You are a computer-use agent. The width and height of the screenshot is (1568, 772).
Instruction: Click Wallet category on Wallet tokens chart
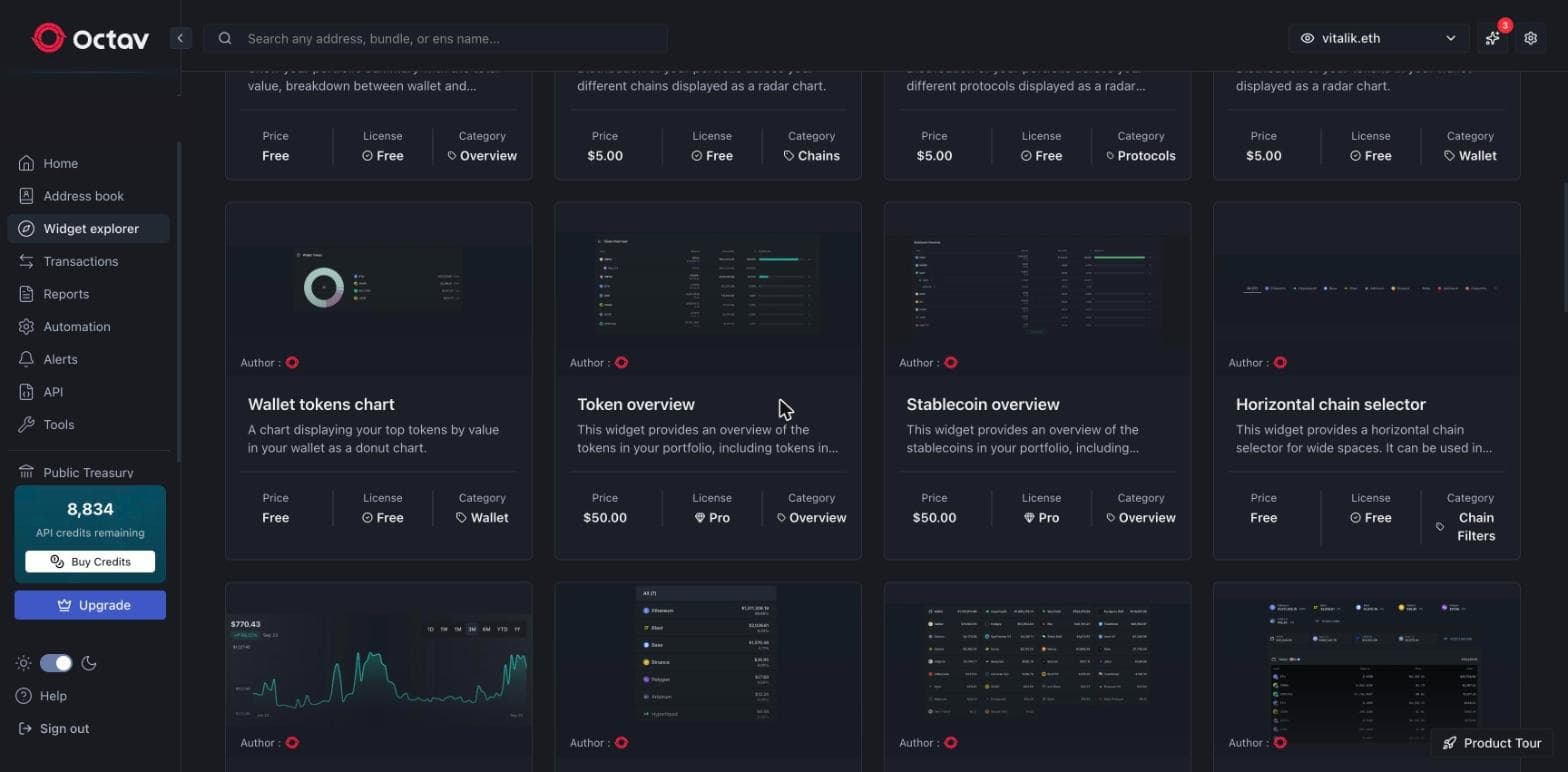click(x=482, y=518)
